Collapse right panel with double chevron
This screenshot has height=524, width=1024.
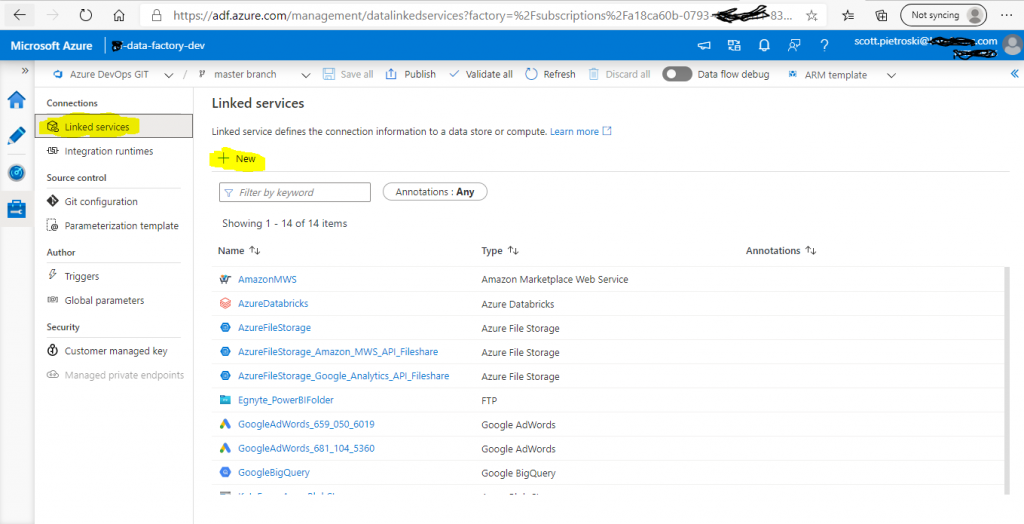click(1014, 74)
